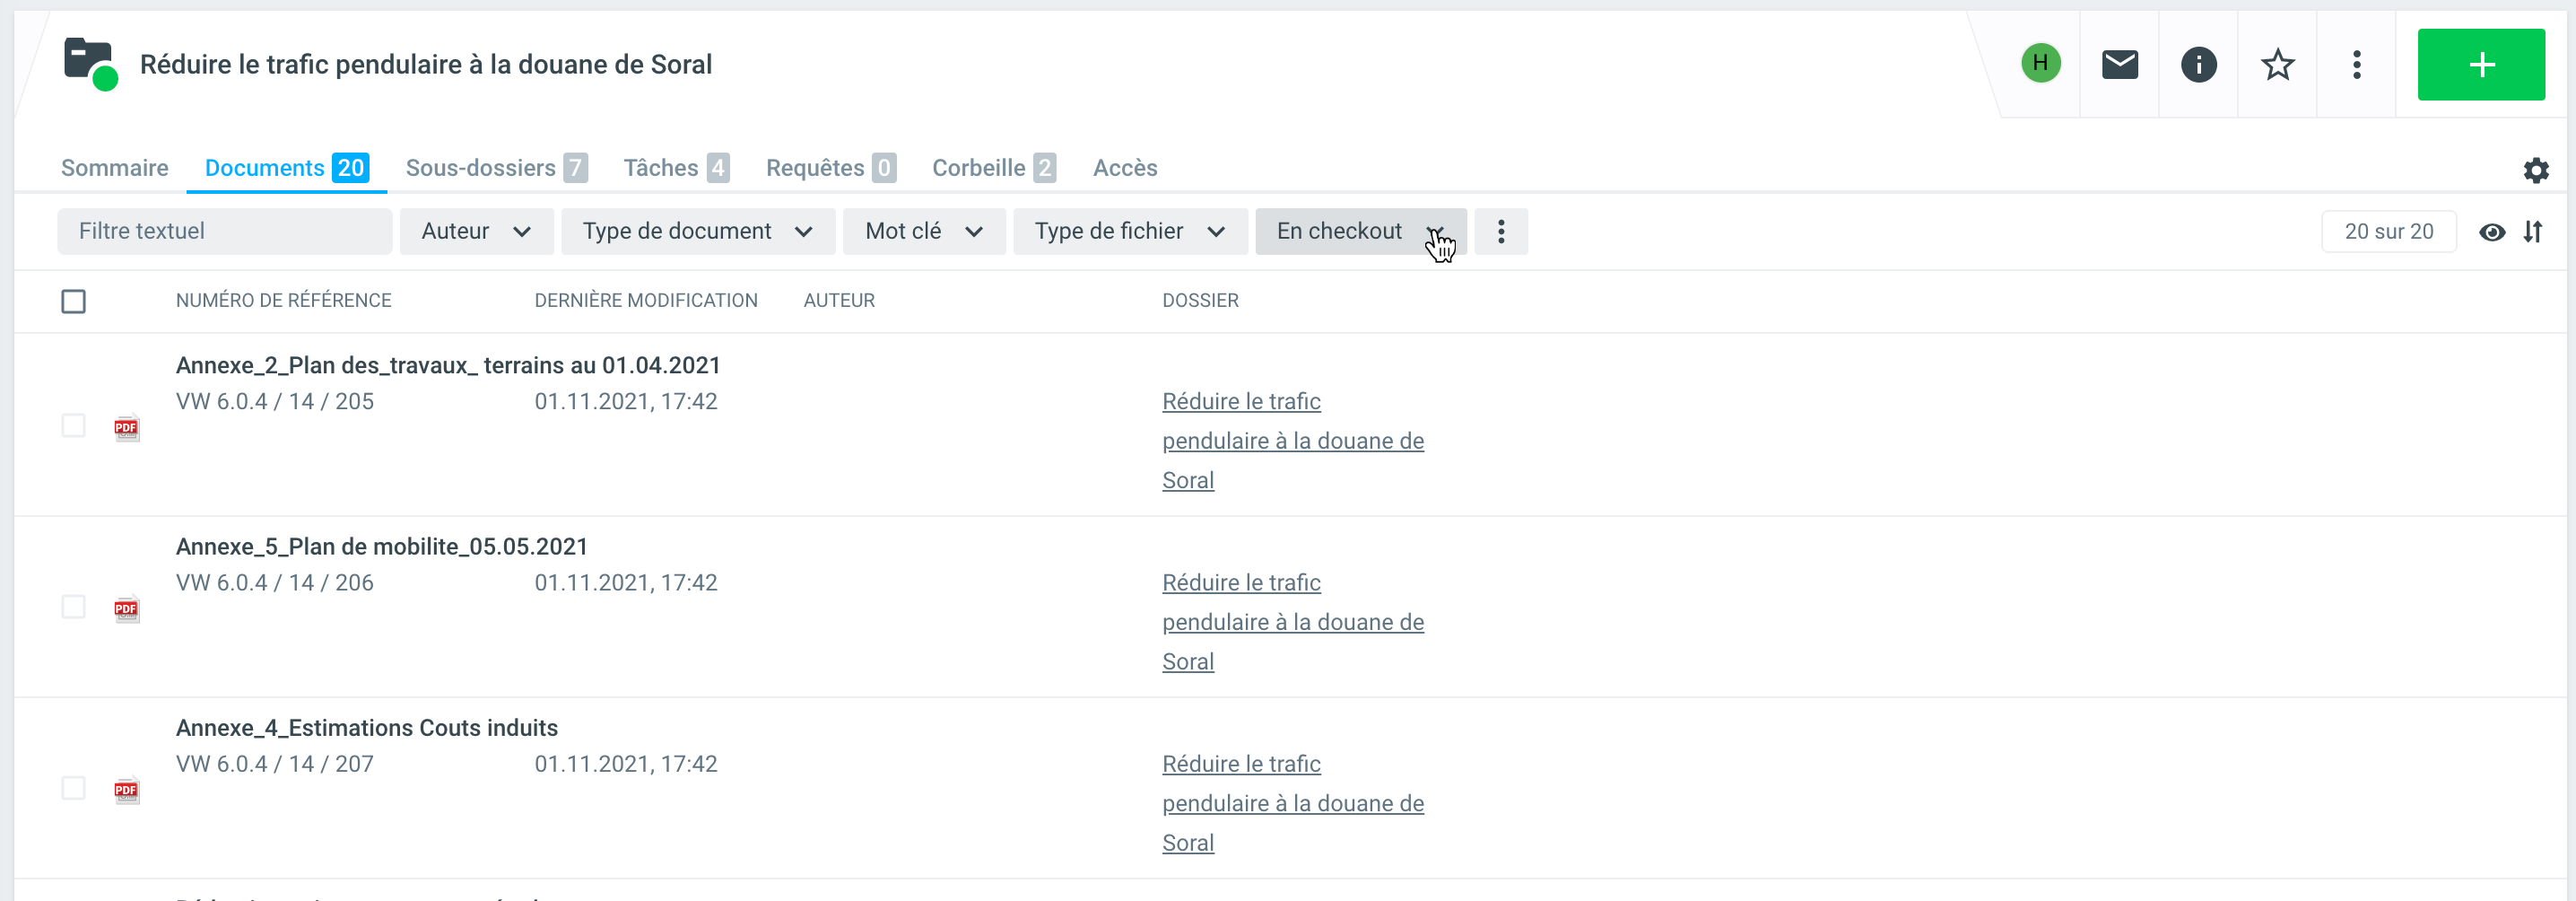Open the mail envelope icon
Screen dimensions: 2576x901
[x=2119, y=65]
